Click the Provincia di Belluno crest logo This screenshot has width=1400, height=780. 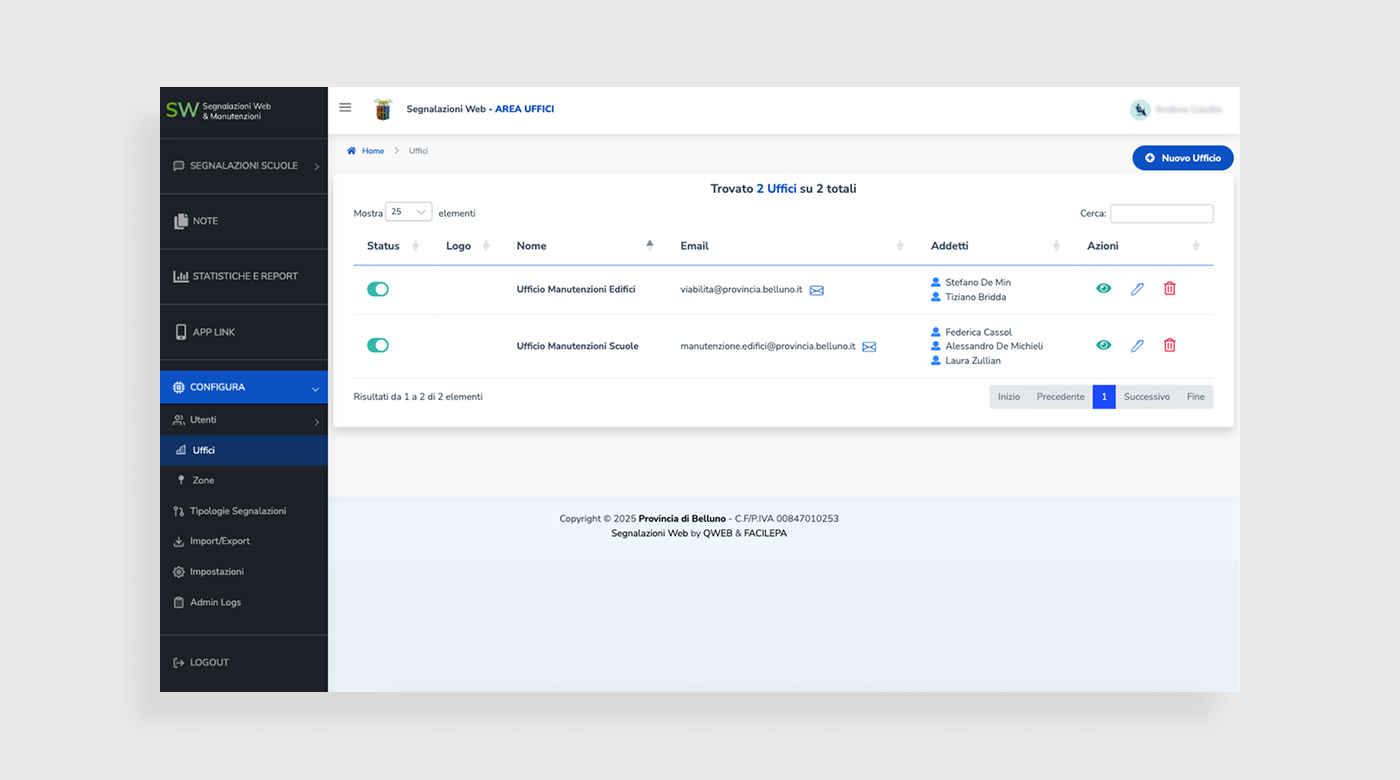383,109
